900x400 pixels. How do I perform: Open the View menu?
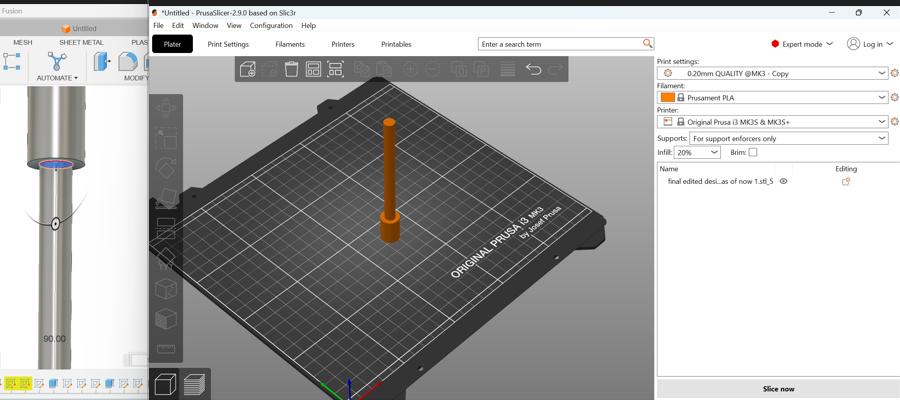point(234,25)
